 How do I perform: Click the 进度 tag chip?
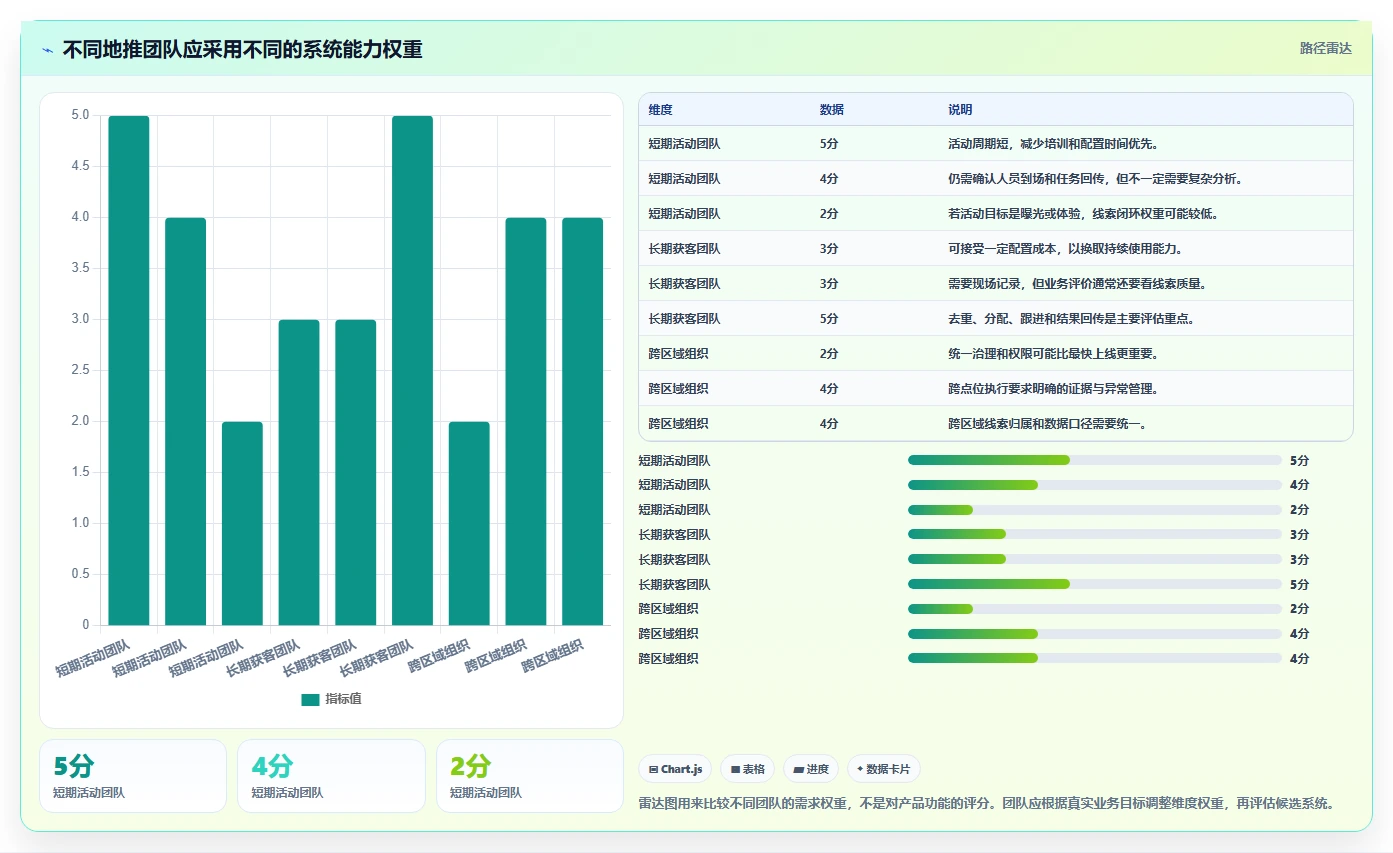click(811, 769)
